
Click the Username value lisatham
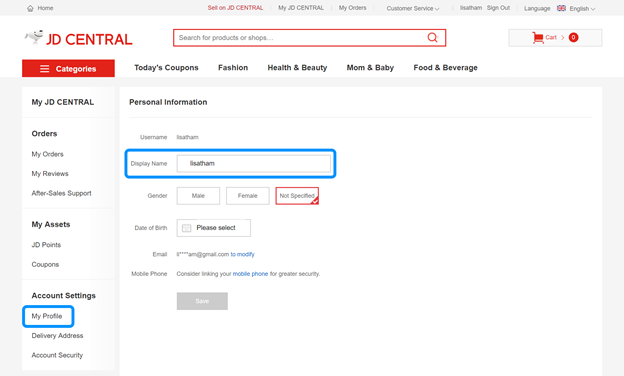tap(187, 137)
